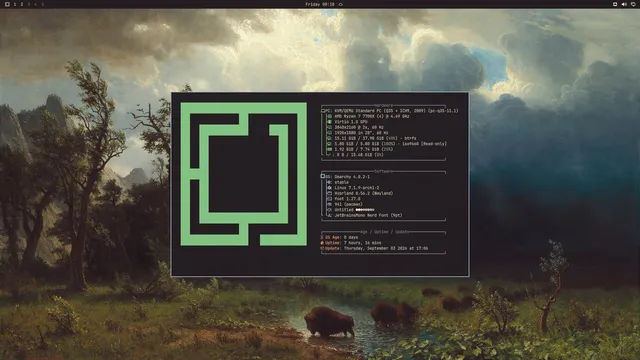Click the package icon beside 941 (pacman)
Screen dimensions: 640x360
pos(329,204)
